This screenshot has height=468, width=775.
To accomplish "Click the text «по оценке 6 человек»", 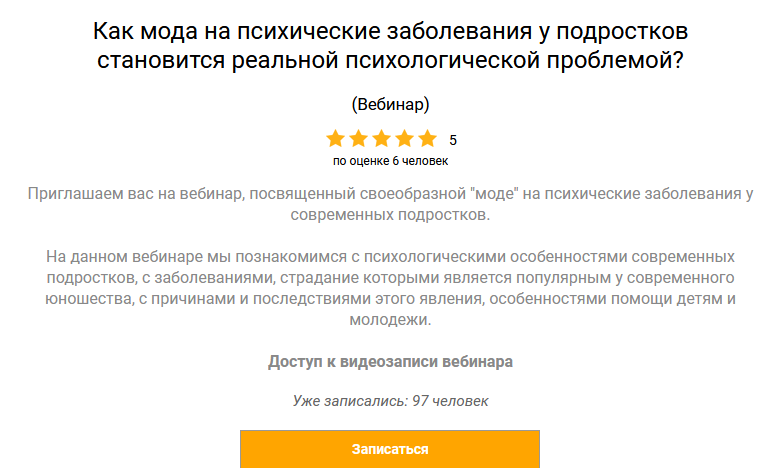I will coord(390,160).
